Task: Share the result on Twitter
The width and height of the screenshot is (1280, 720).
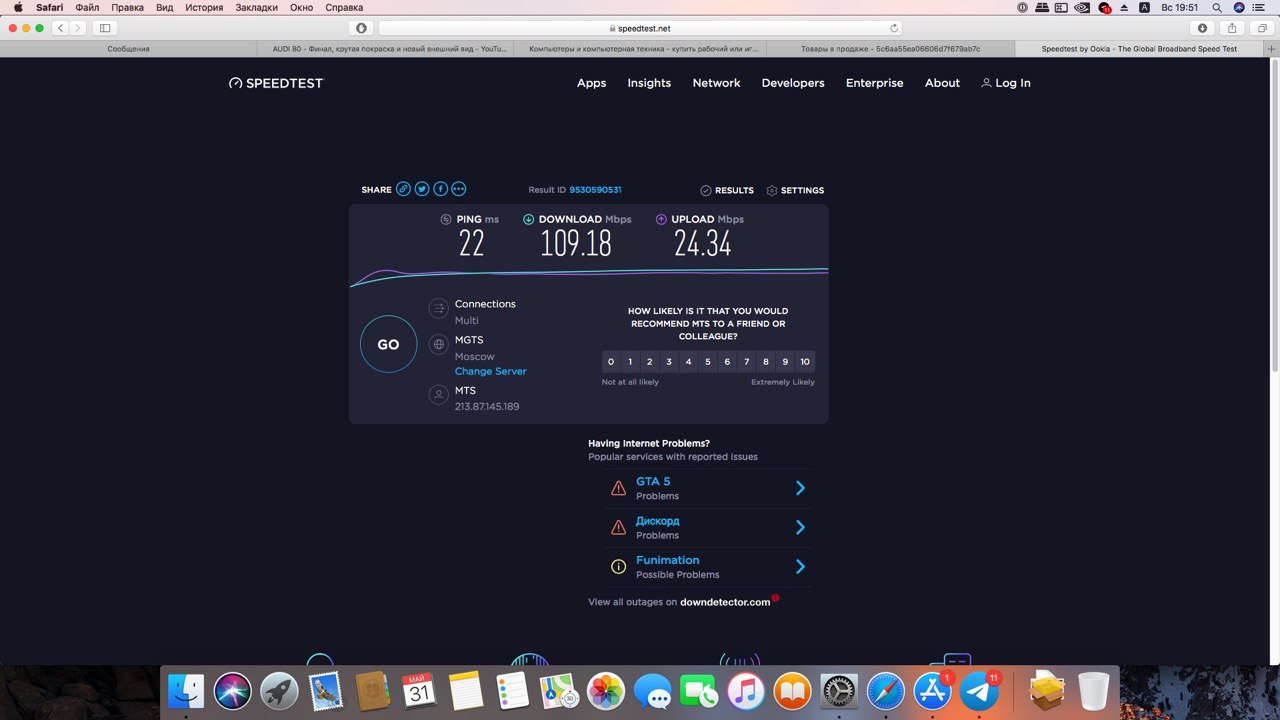Action: tap(422, 189)
